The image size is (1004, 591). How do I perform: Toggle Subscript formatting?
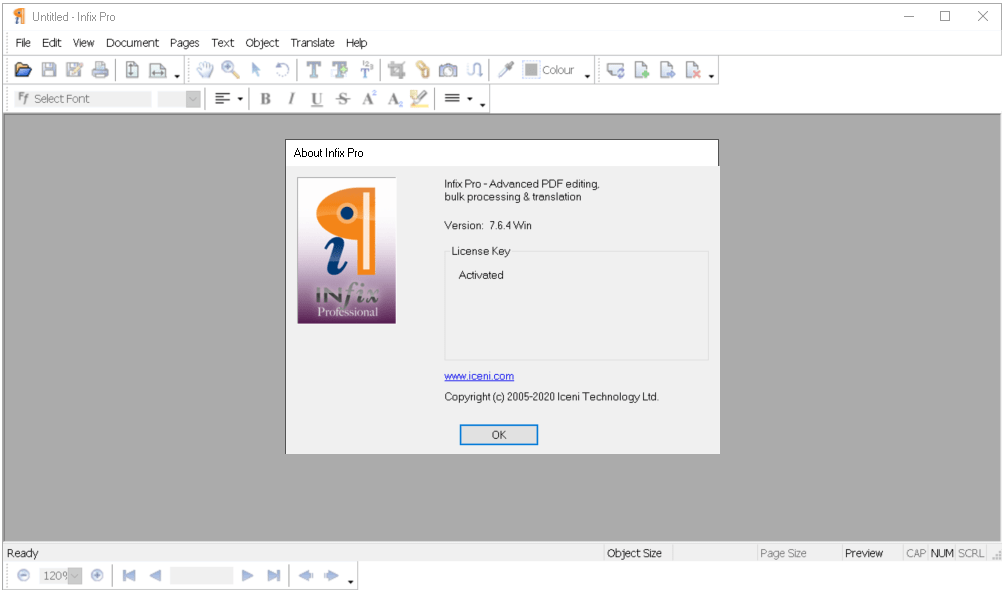394,99
